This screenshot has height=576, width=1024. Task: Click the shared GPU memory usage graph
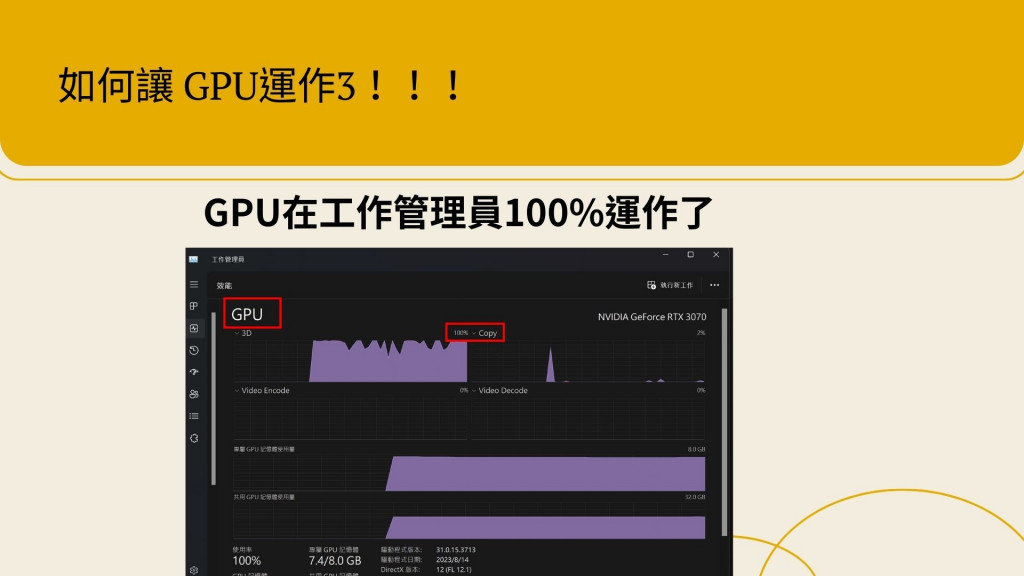coord(470,520)
